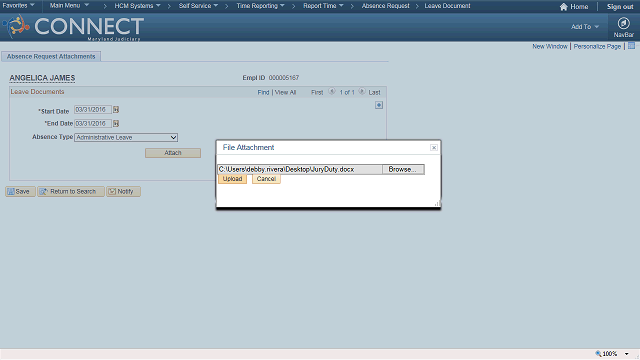
Task: Go to Absence Request breadcrumb
Action: pyautogui.click(x=385, y=6)
